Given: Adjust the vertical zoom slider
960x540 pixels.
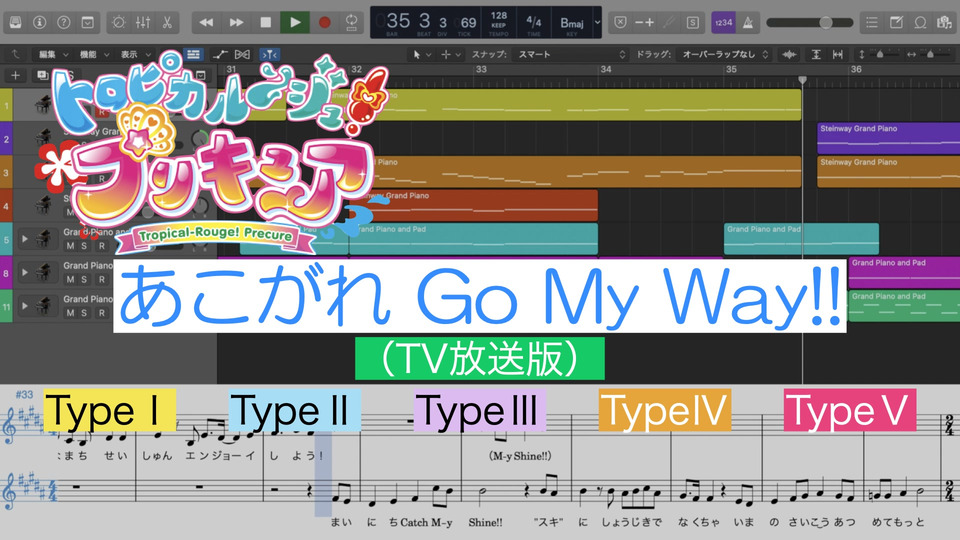Looking at the screenshot, I should (878, 54).
